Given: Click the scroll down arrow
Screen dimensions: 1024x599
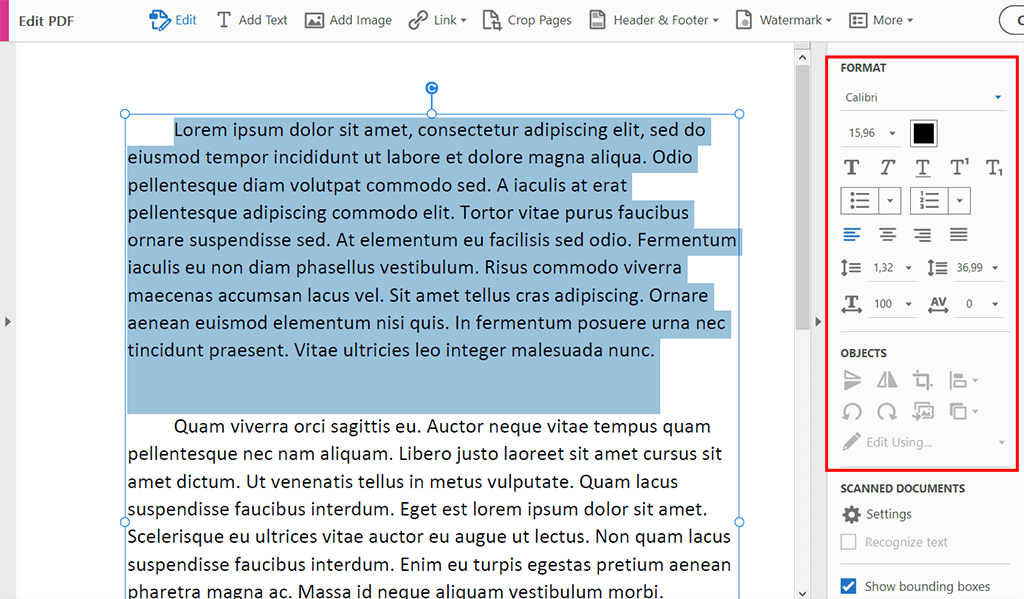Looking at the screenshot, I should pos(803,592).
